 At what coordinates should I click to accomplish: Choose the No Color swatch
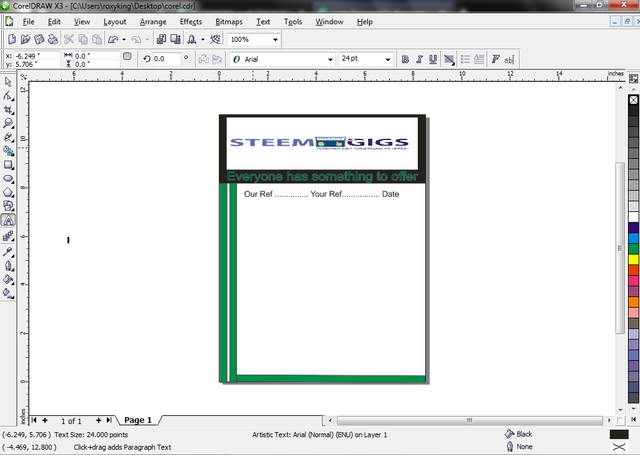click(x=633, y=100)
